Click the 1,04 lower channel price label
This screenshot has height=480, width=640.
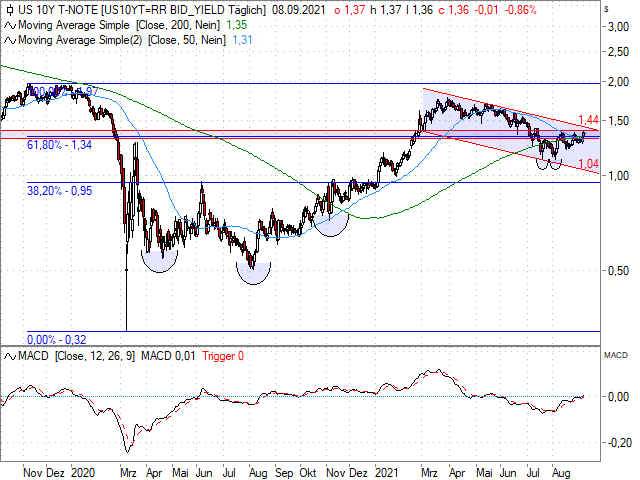(590, 163)
